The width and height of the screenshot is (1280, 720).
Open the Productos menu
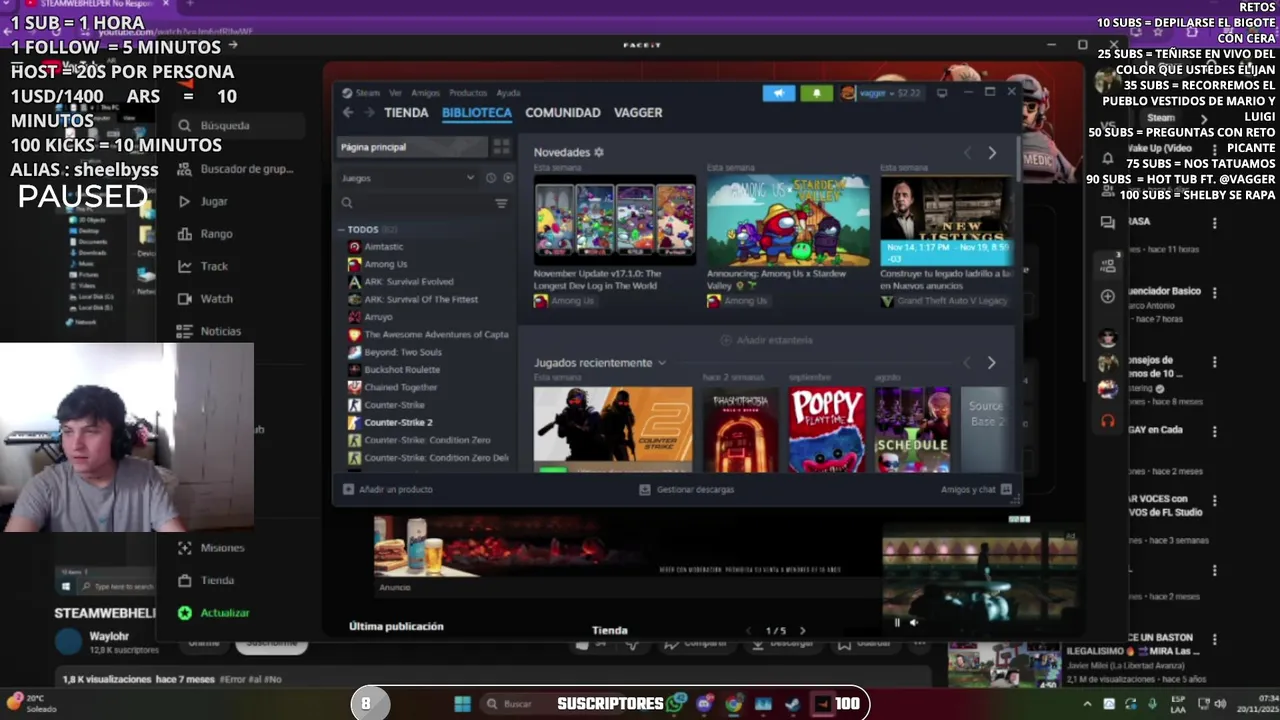(x=468, y=93)
